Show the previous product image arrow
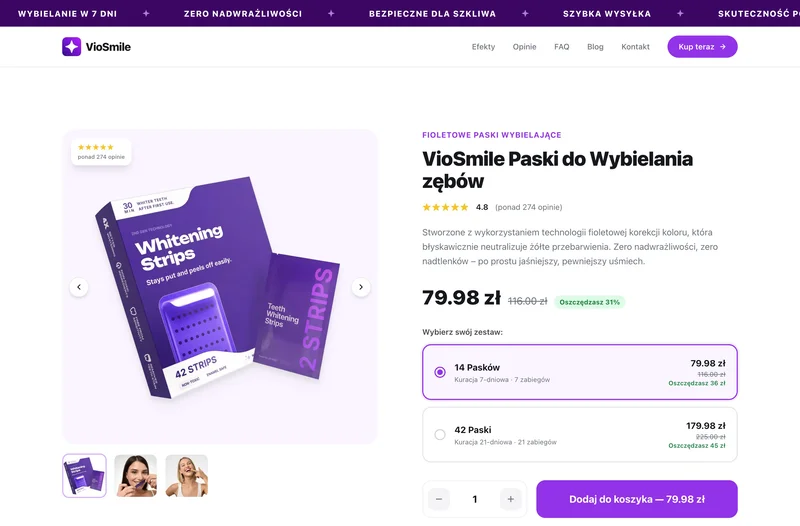 (79, 287)
